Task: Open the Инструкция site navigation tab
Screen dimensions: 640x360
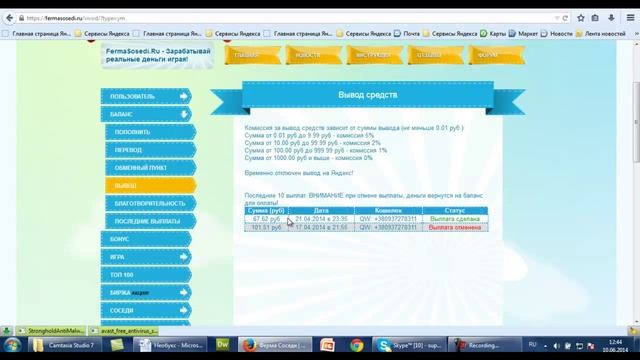Action: tap(375, 55)
